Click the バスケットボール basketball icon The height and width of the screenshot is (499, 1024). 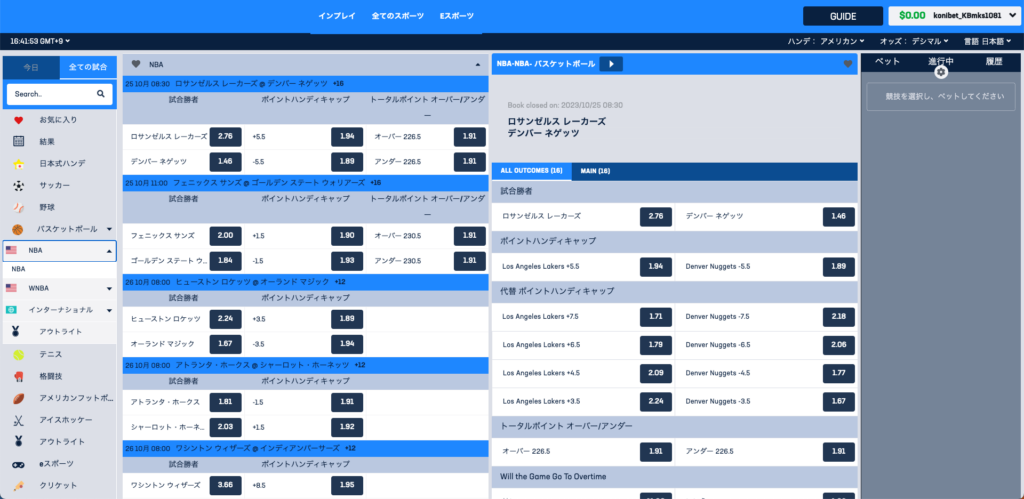point(18,229)
